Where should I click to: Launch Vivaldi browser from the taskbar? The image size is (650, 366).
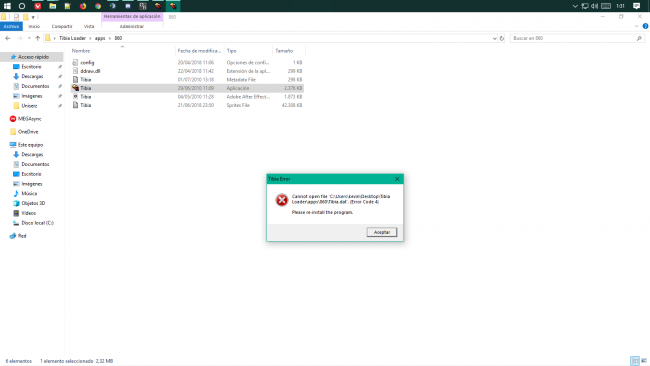pos(38,6)
